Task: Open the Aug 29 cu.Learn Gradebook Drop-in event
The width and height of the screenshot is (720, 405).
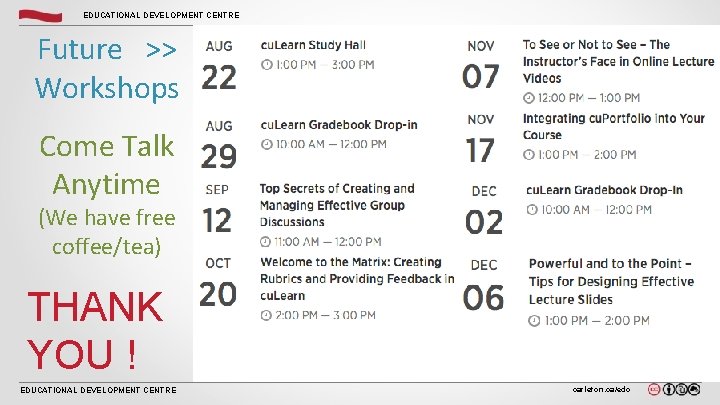Action: point(339,125)
